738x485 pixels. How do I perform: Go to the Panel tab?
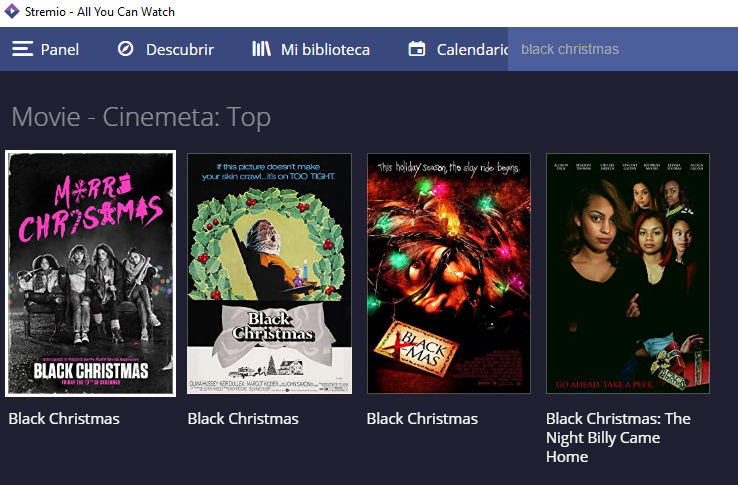tap(46, 49)
